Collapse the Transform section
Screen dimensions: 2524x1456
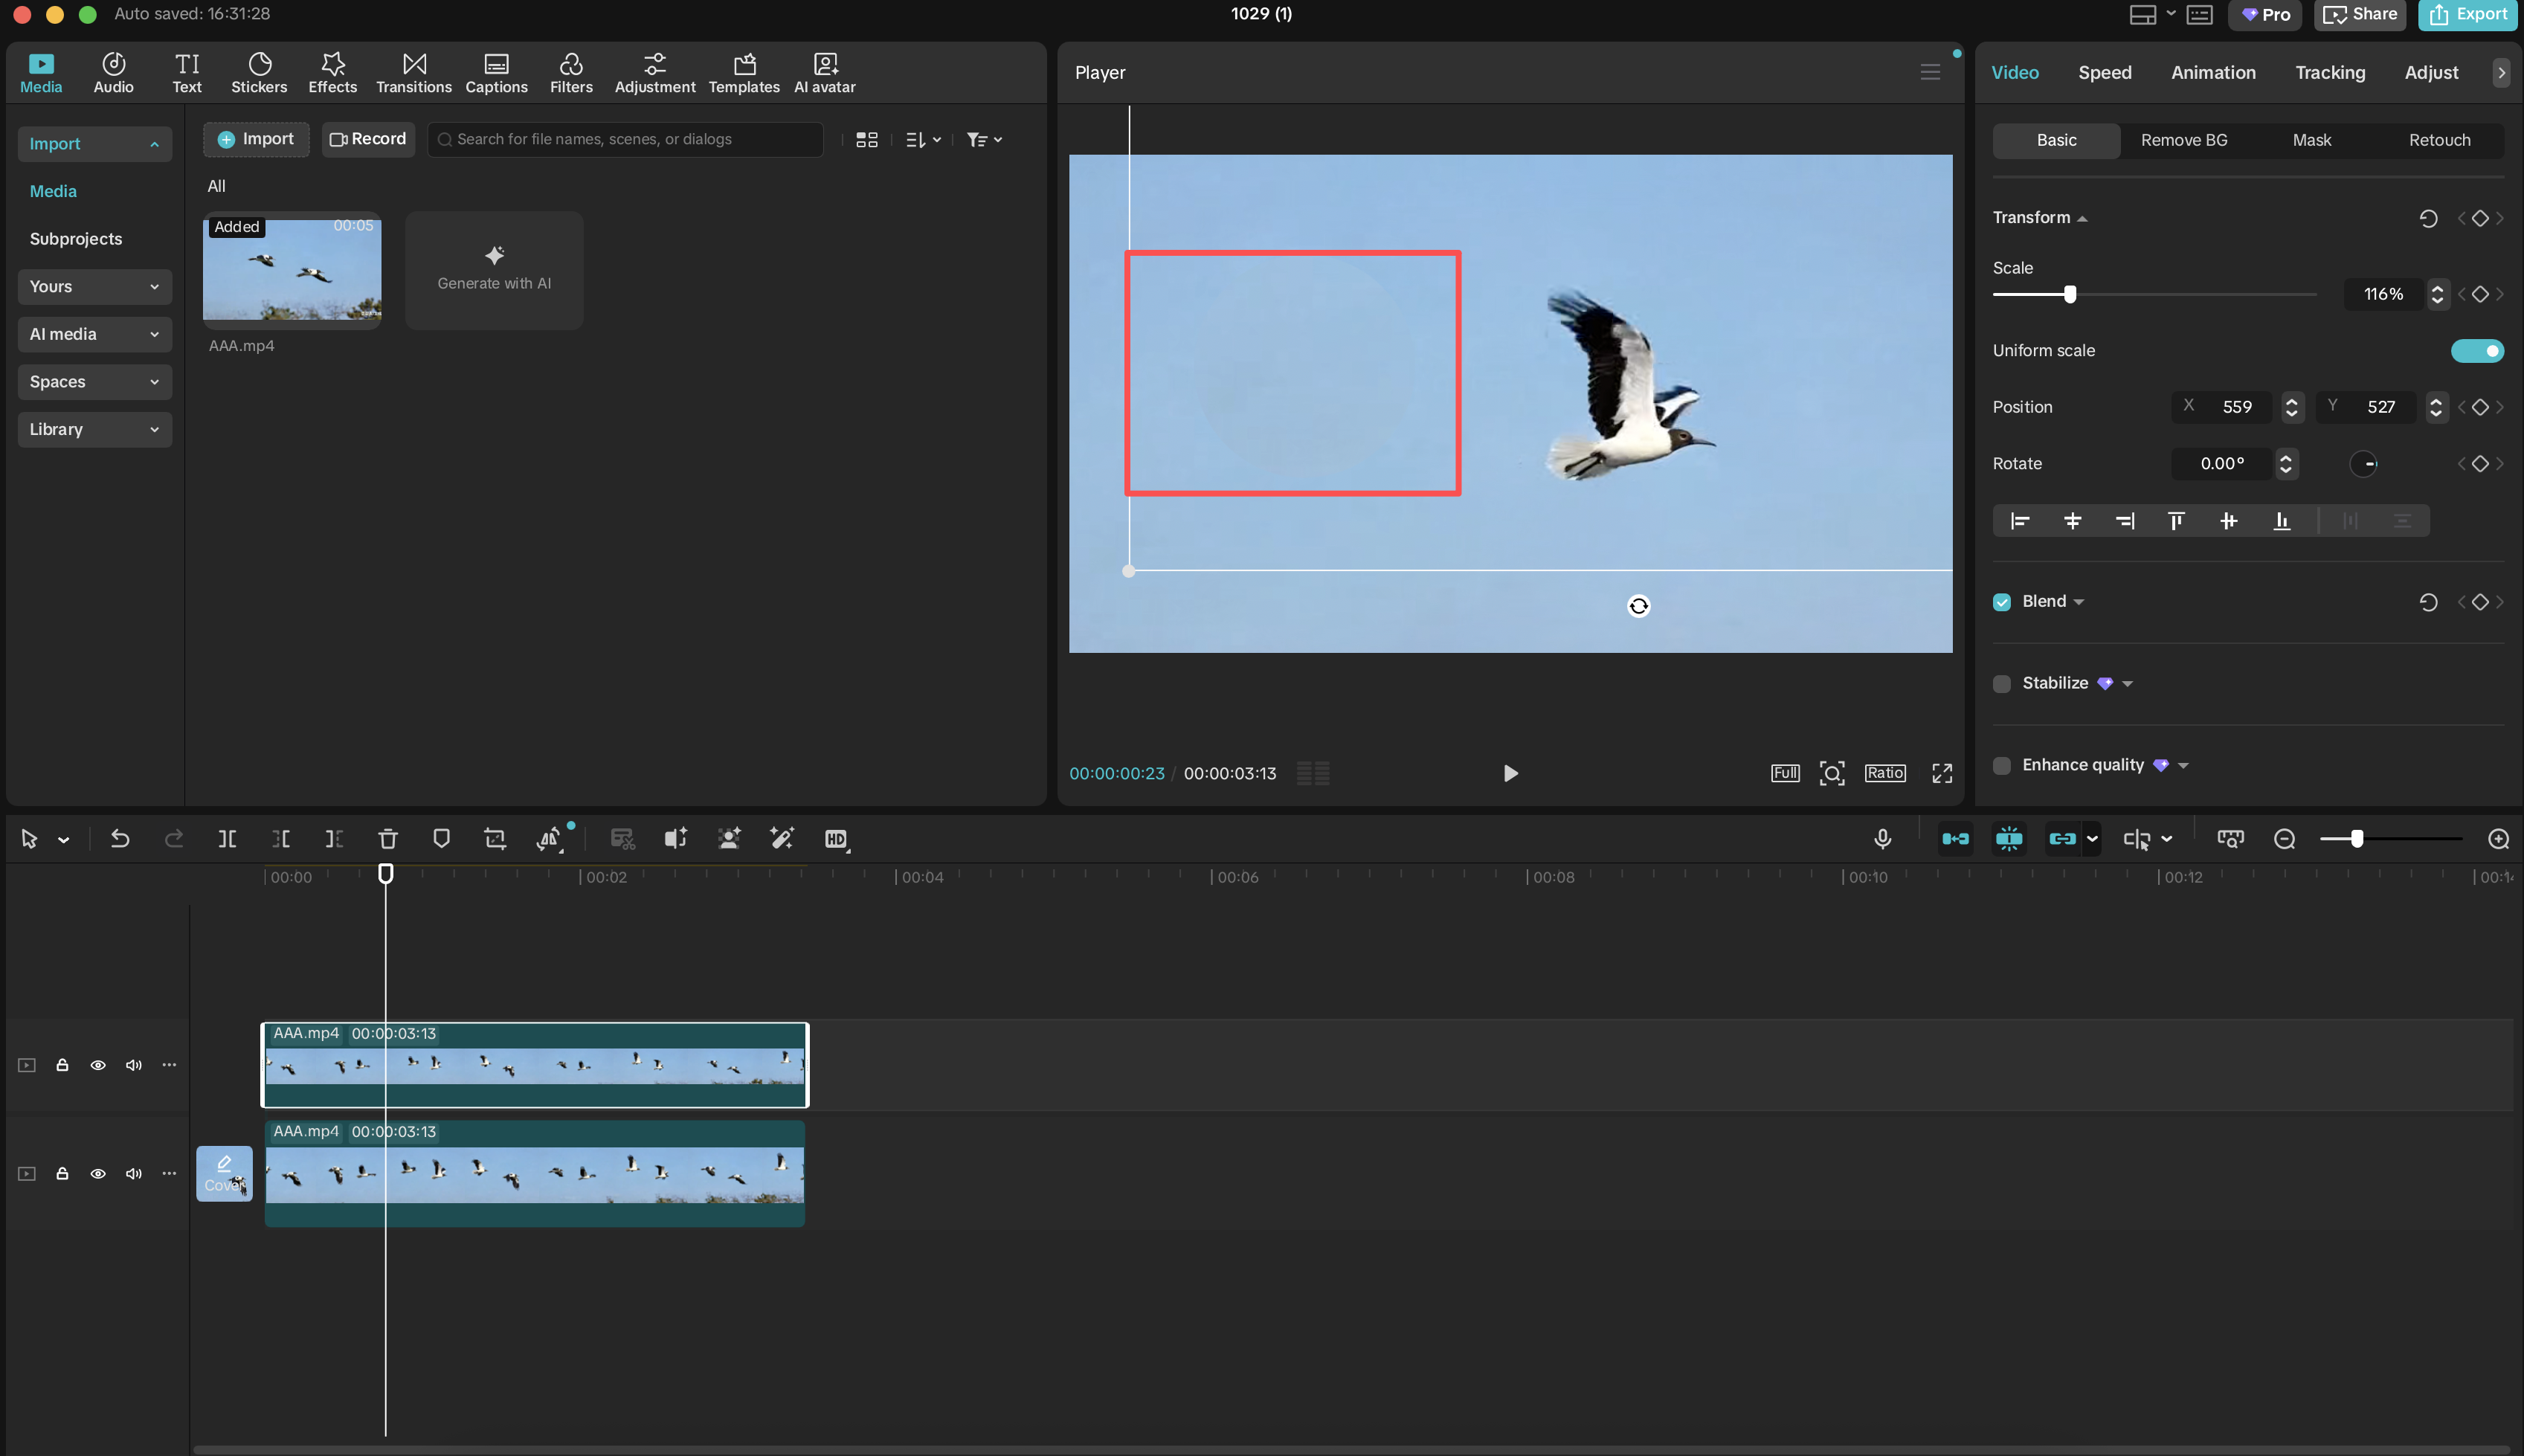(x=2083, y=217)
